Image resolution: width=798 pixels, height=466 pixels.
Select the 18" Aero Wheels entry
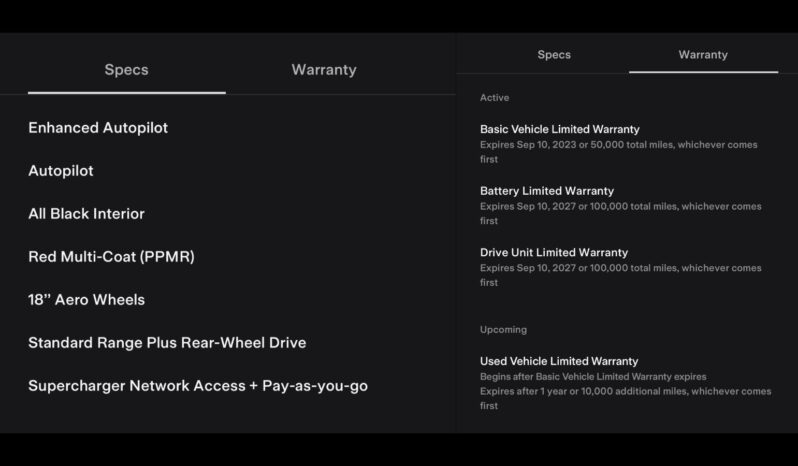[87, 300]
